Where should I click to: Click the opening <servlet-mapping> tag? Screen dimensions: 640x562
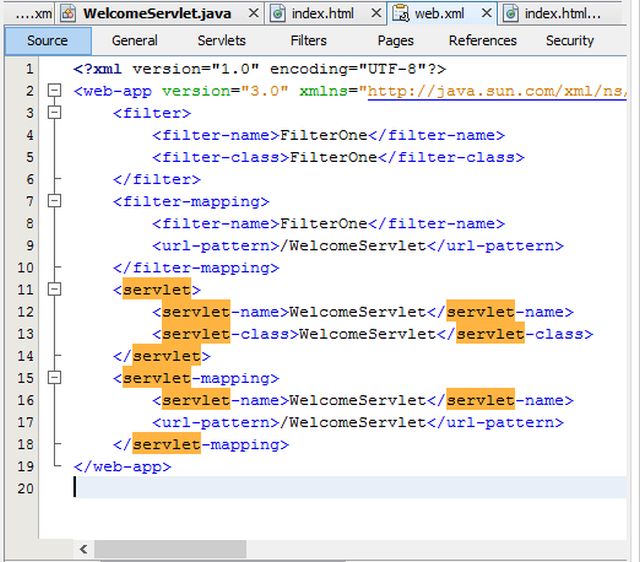pyautogui.click(x=196, y=378)
